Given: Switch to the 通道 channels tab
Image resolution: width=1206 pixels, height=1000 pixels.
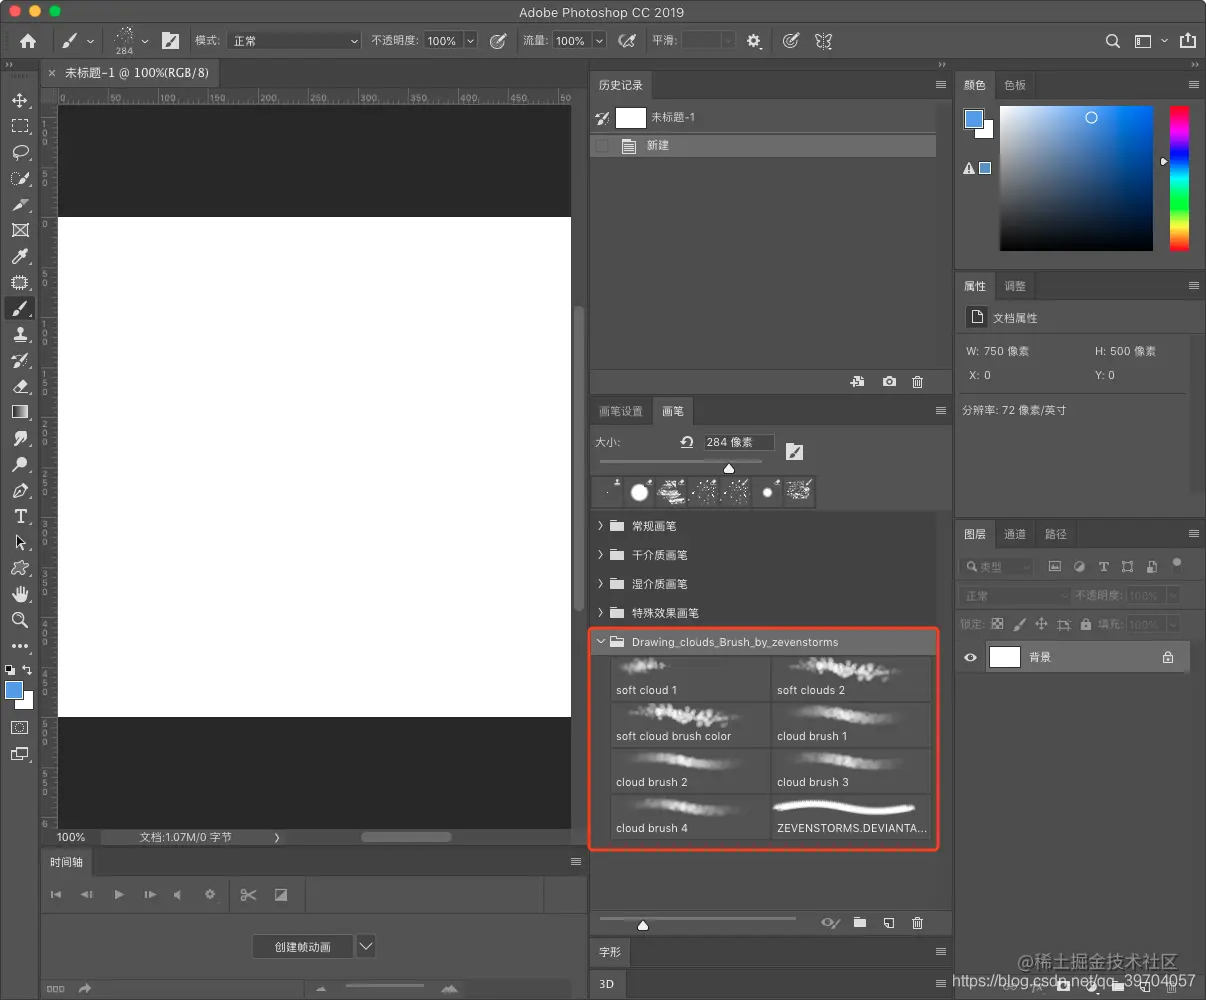Looking at the screenshot, I should 1015,534.
